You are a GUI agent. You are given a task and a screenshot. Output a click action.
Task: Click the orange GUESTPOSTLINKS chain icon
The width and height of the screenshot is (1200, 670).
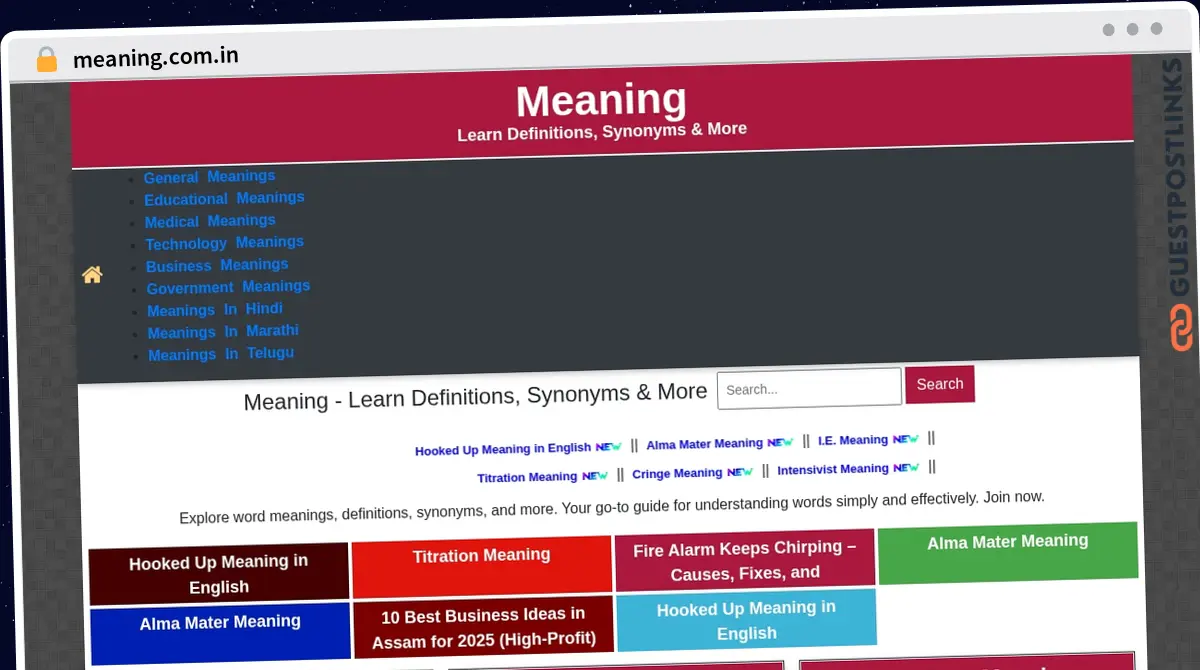(1180, 327)
